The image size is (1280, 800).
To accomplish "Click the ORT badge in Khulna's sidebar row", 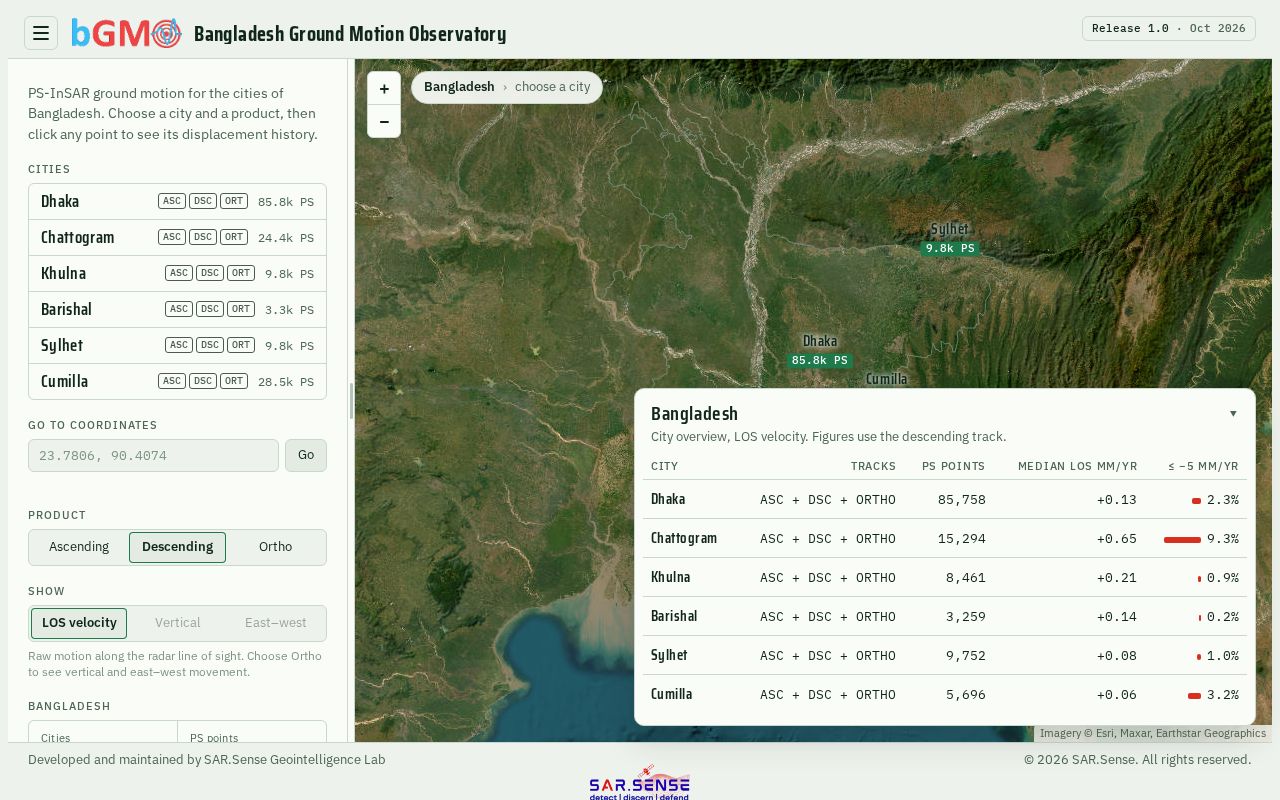I will [241, 273].
